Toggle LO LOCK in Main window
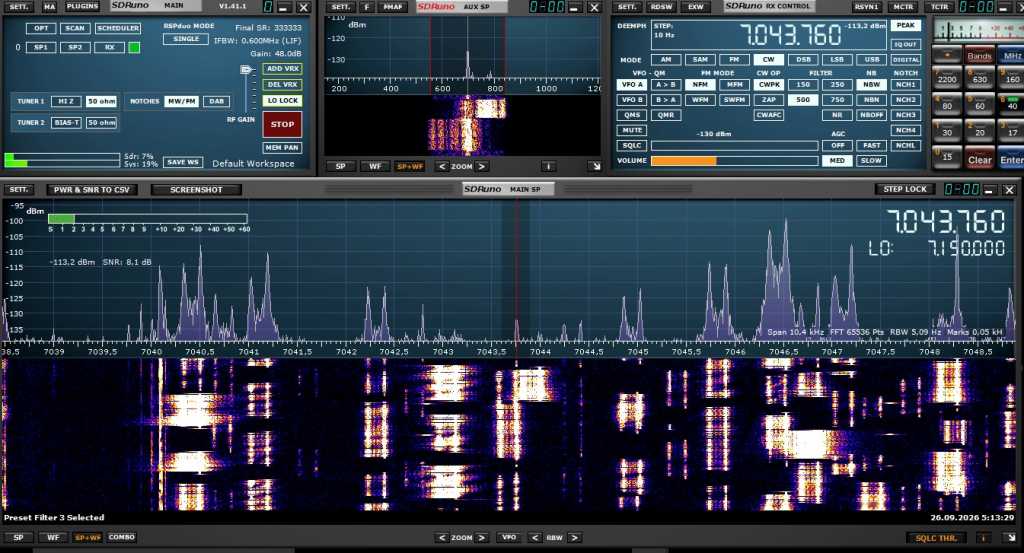1024x553 pixels. click(283, 101)
